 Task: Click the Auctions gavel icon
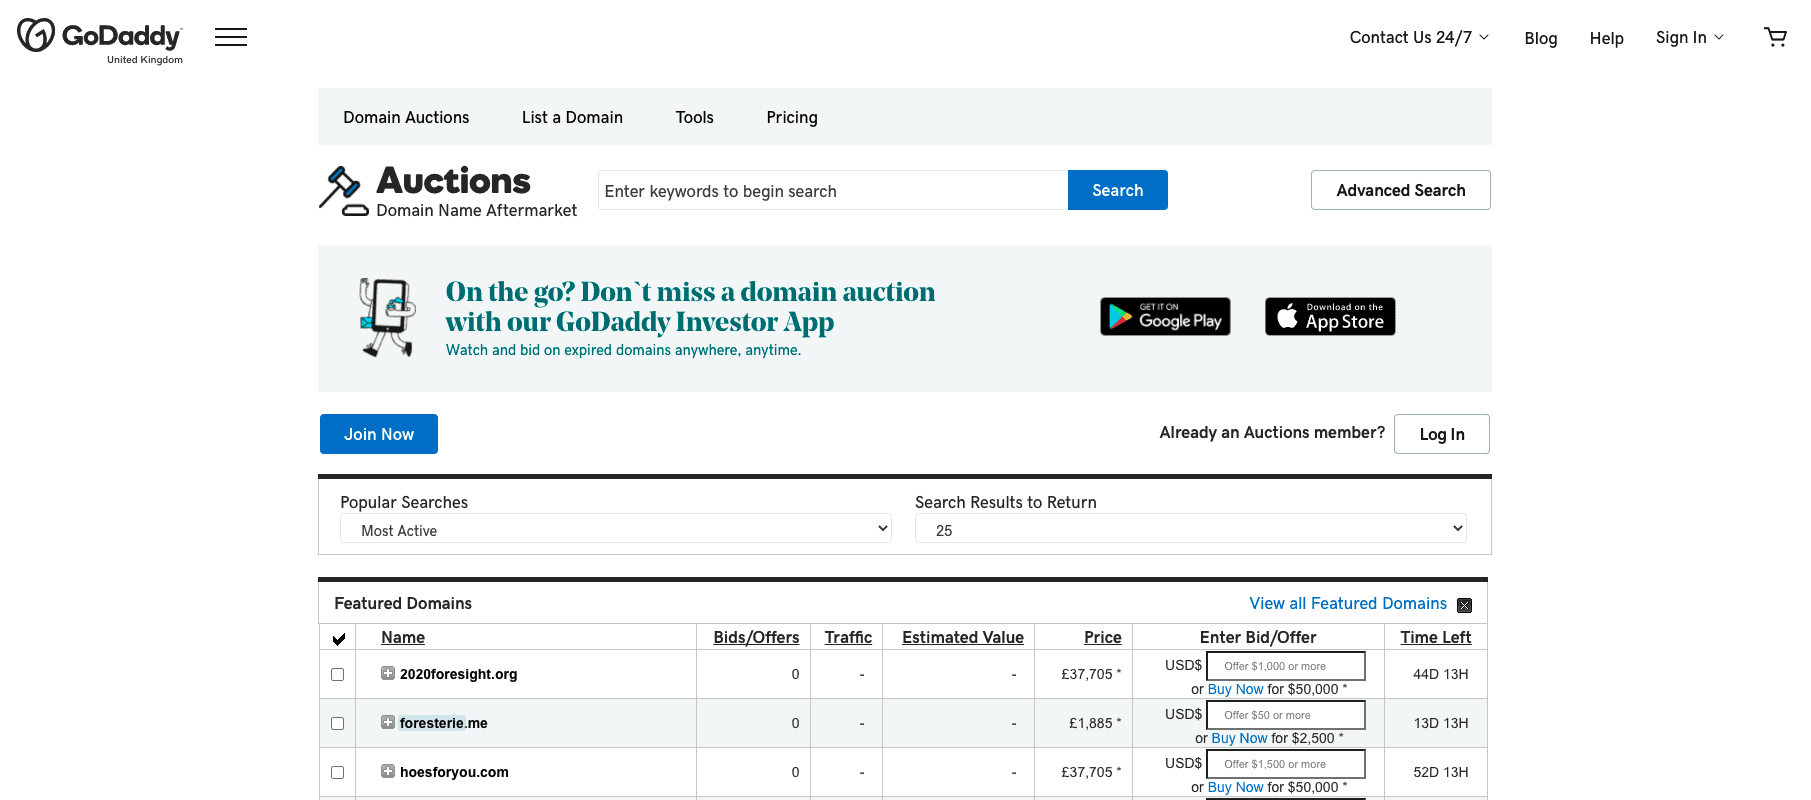343,192
